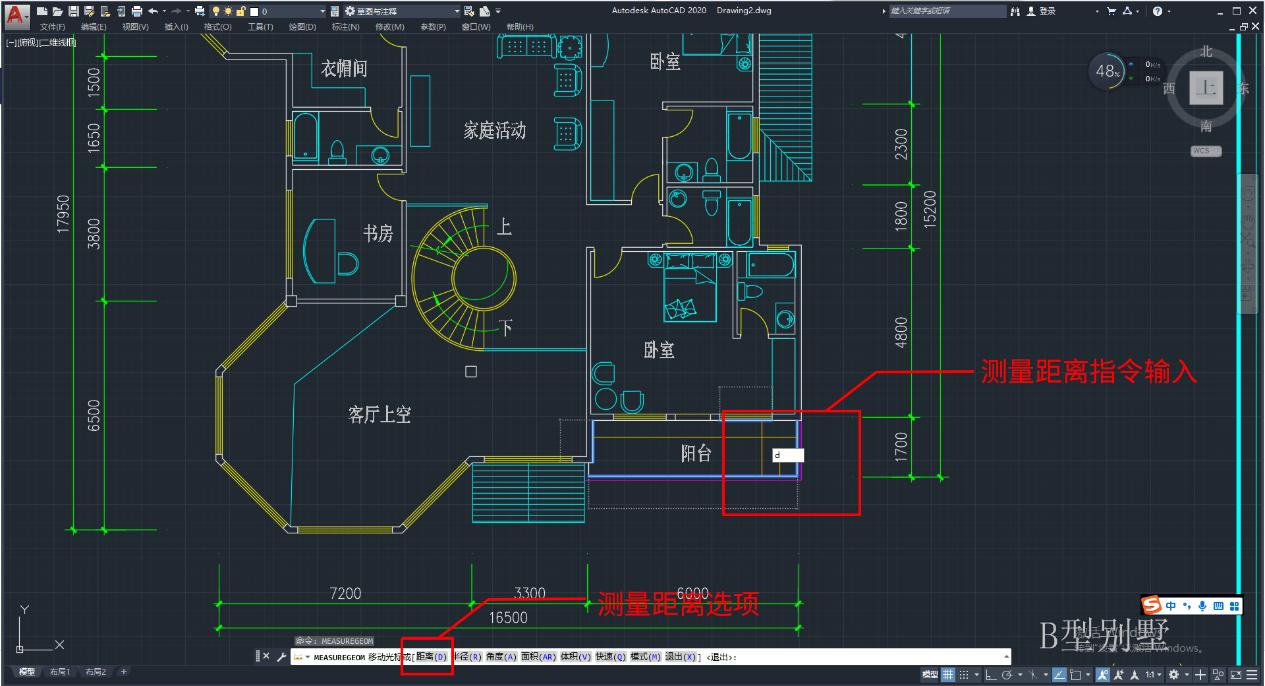The height and width of the screenshot is (686, 1265).
Task: Click the Save icon on Quick Access toolbar
Action: coord(74,10)
